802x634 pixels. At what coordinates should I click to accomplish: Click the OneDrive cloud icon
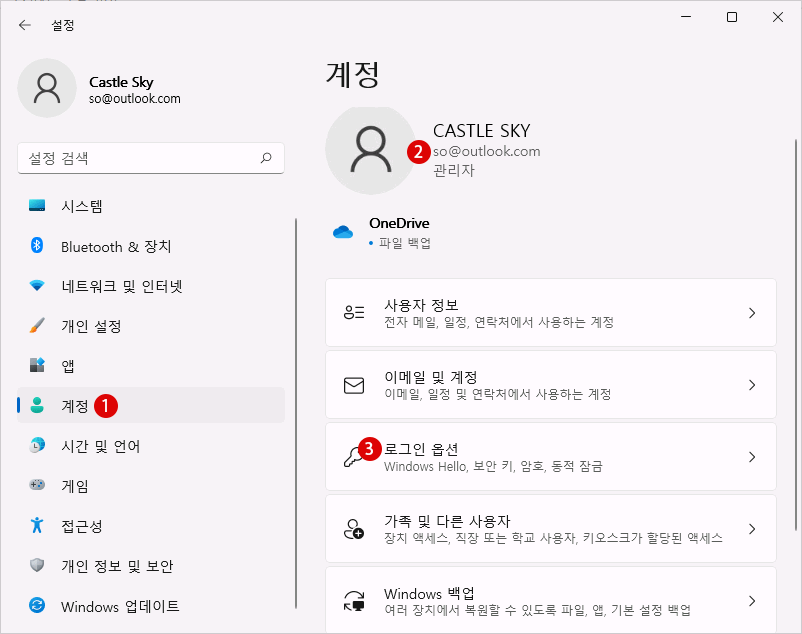[x=343, y=232]
